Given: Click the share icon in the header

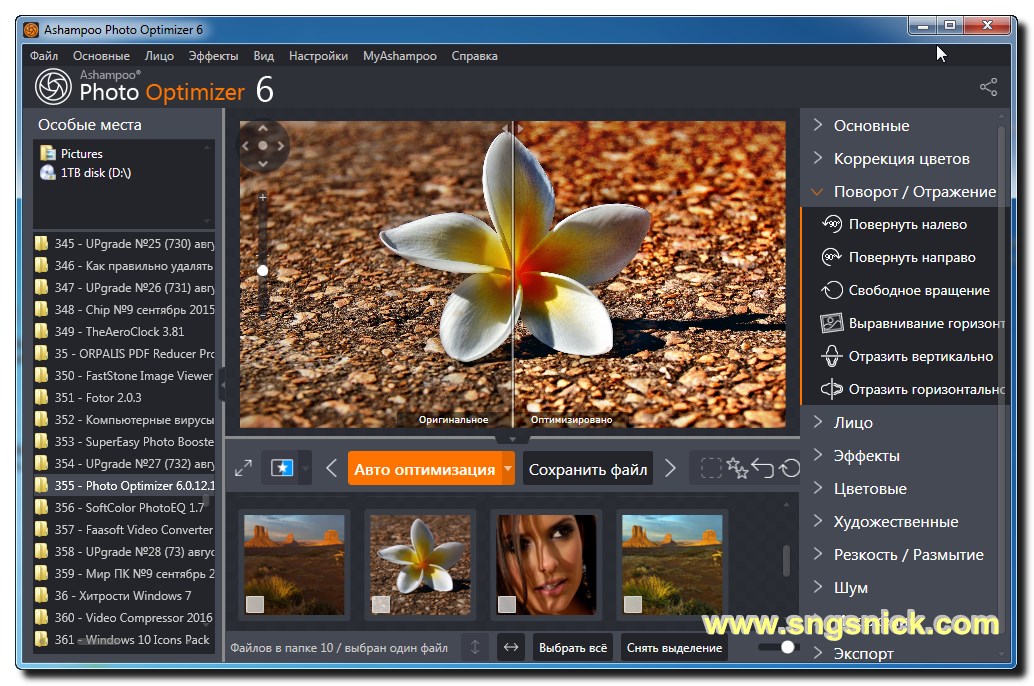Looking at the screenshot, I should pos(988,86).
